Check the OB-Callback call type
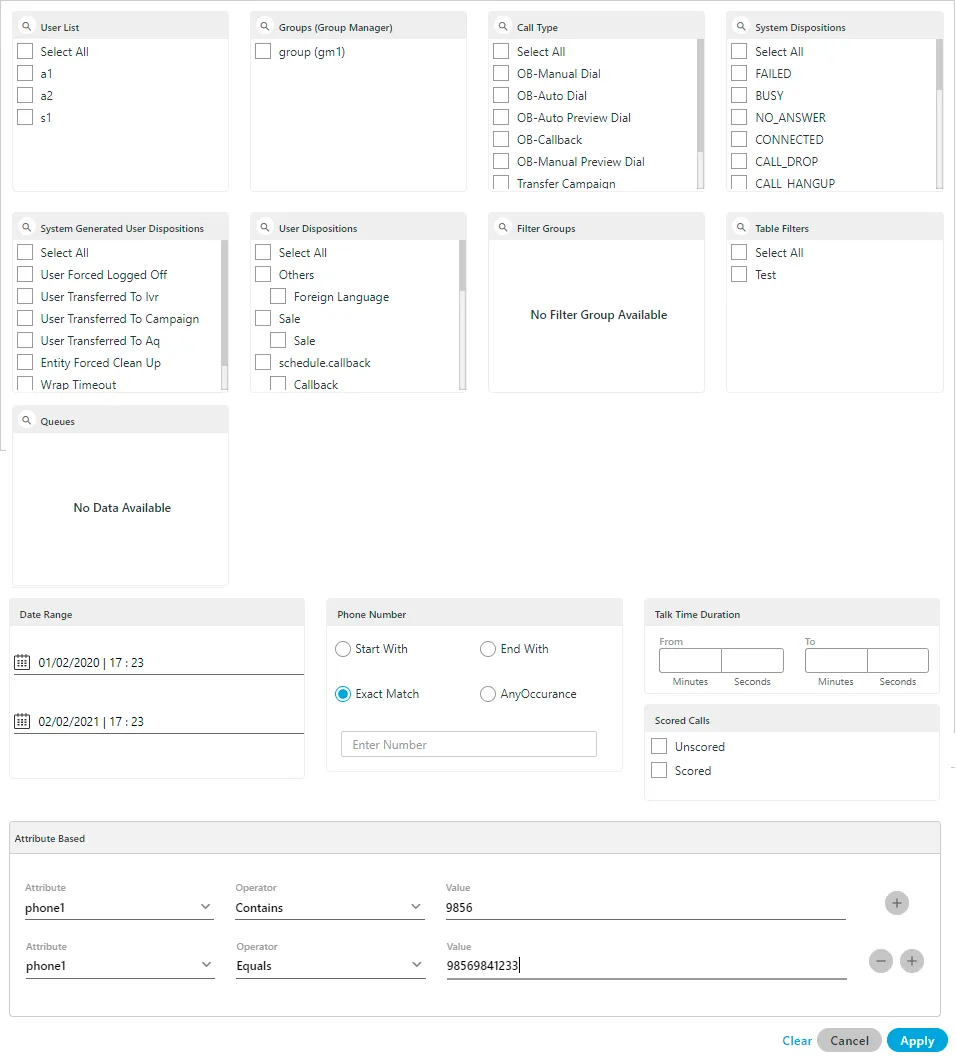The image size is (956, 1057). (x=501, y=139)
